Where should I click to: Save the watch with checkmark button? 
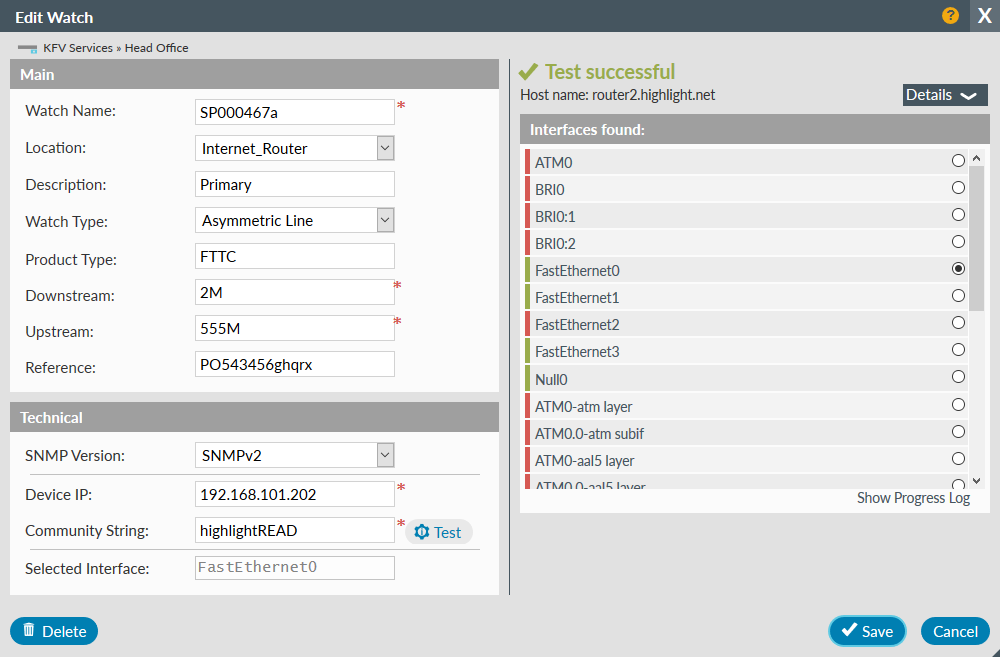click(867, 631)
